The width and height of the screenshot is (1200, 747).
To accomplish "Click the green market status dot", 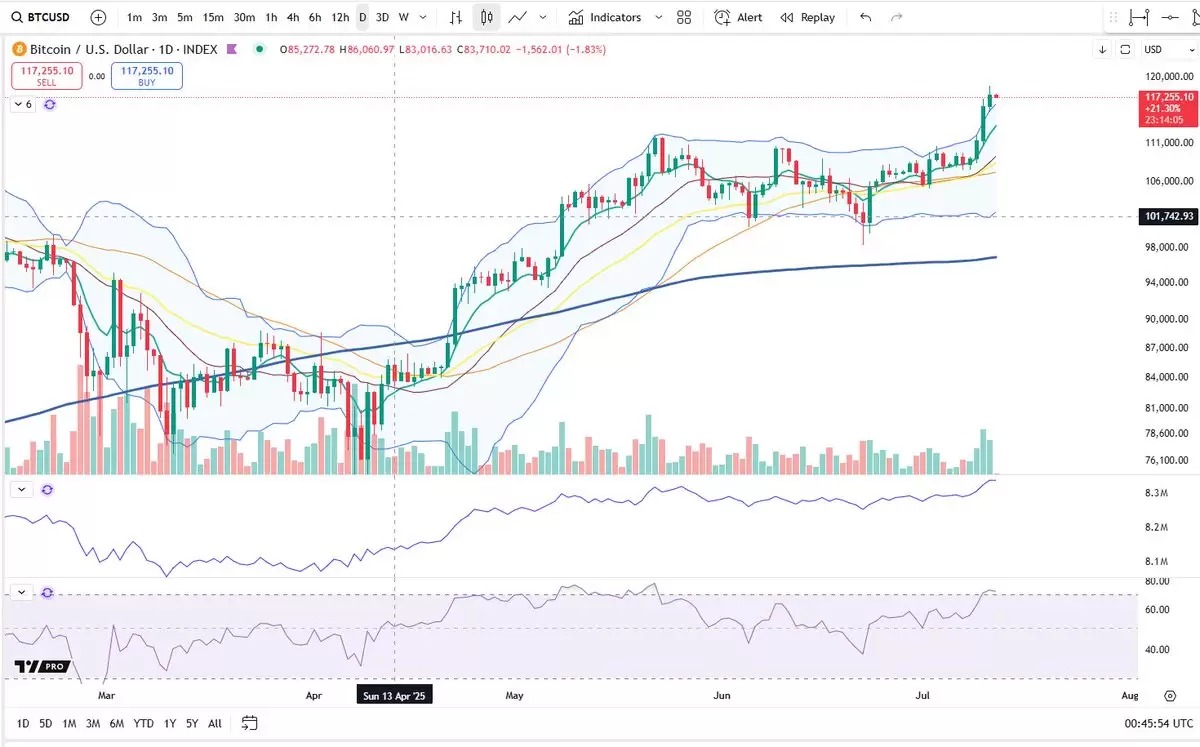I will [x=260, y=49].
